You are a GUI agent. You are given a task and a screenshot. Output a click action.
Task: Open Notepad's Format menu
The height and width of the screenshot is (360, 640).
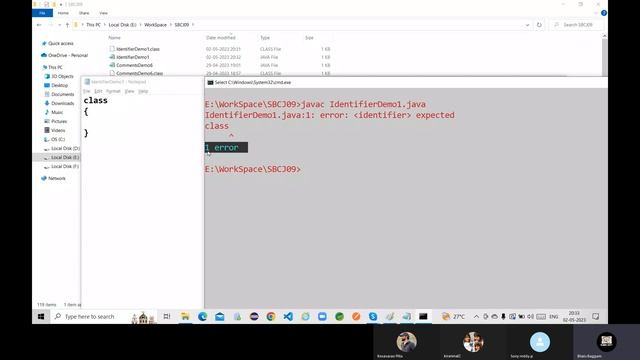(113, 91)
